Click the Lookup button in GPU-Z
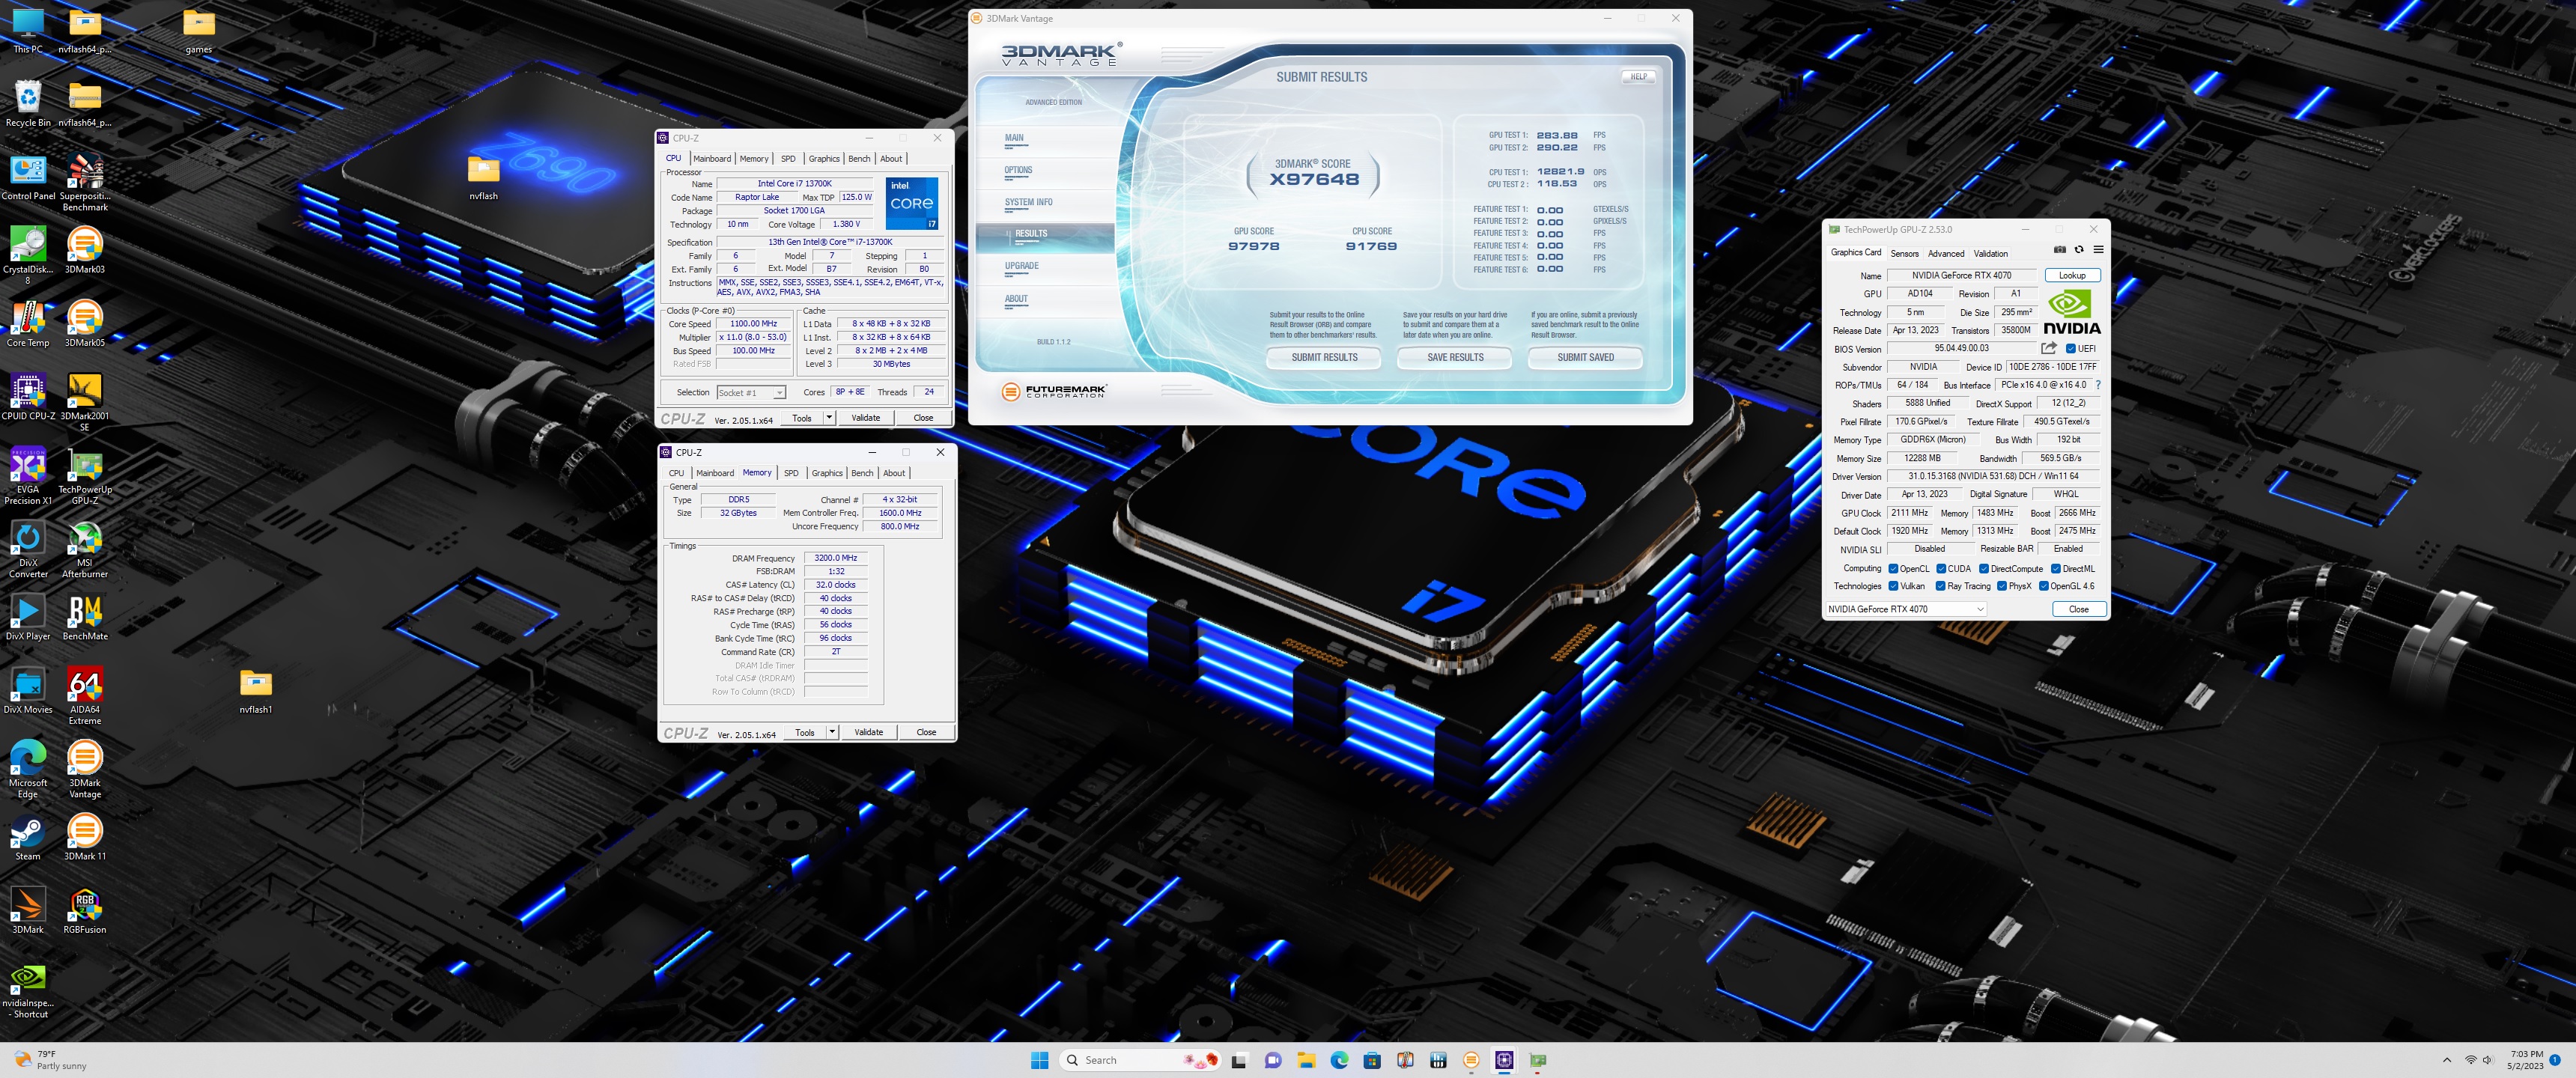The height and width of the screenshot is (1078, 2576). (2072, 275)
